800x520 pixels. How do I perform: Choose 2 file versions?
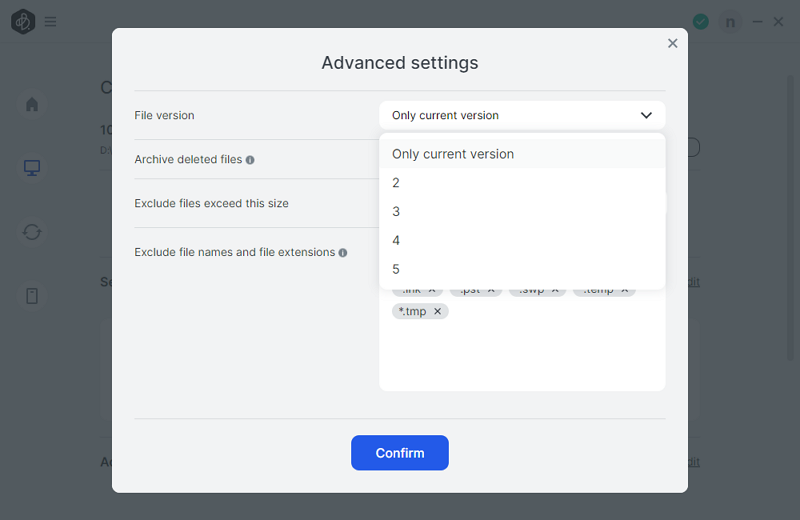(522, 183)
